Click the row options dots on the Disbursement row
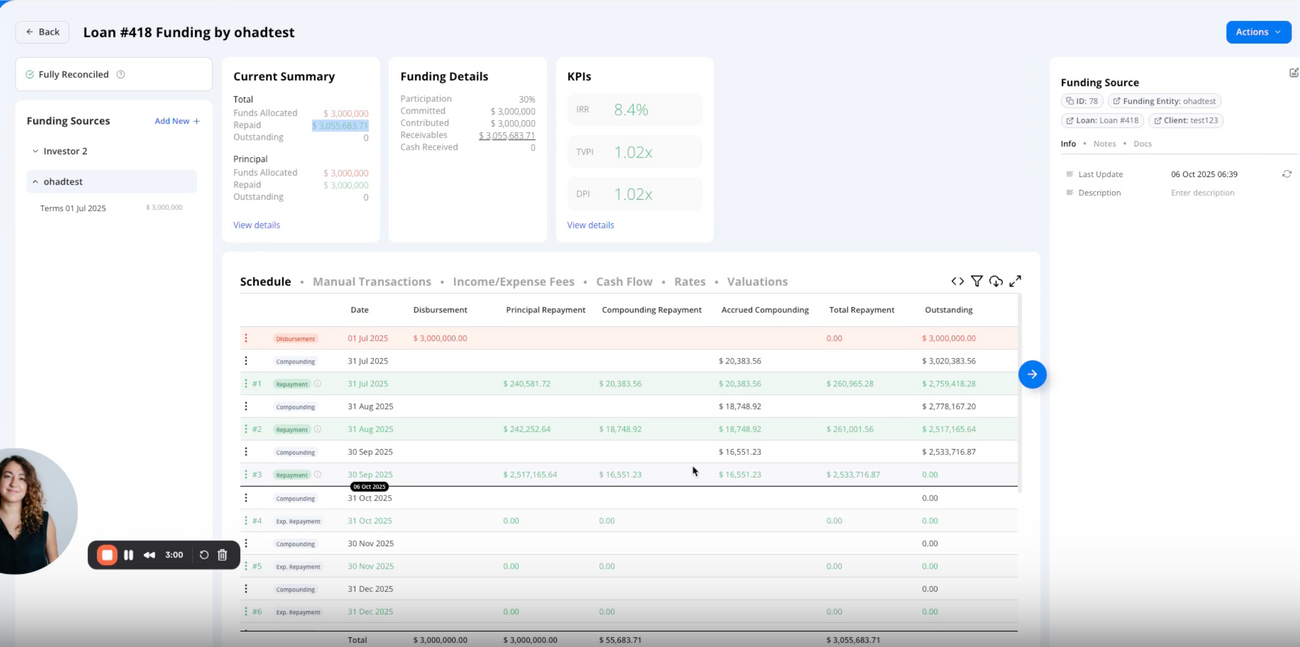This screenshot has width=1300, height=647. pos(246,338)
